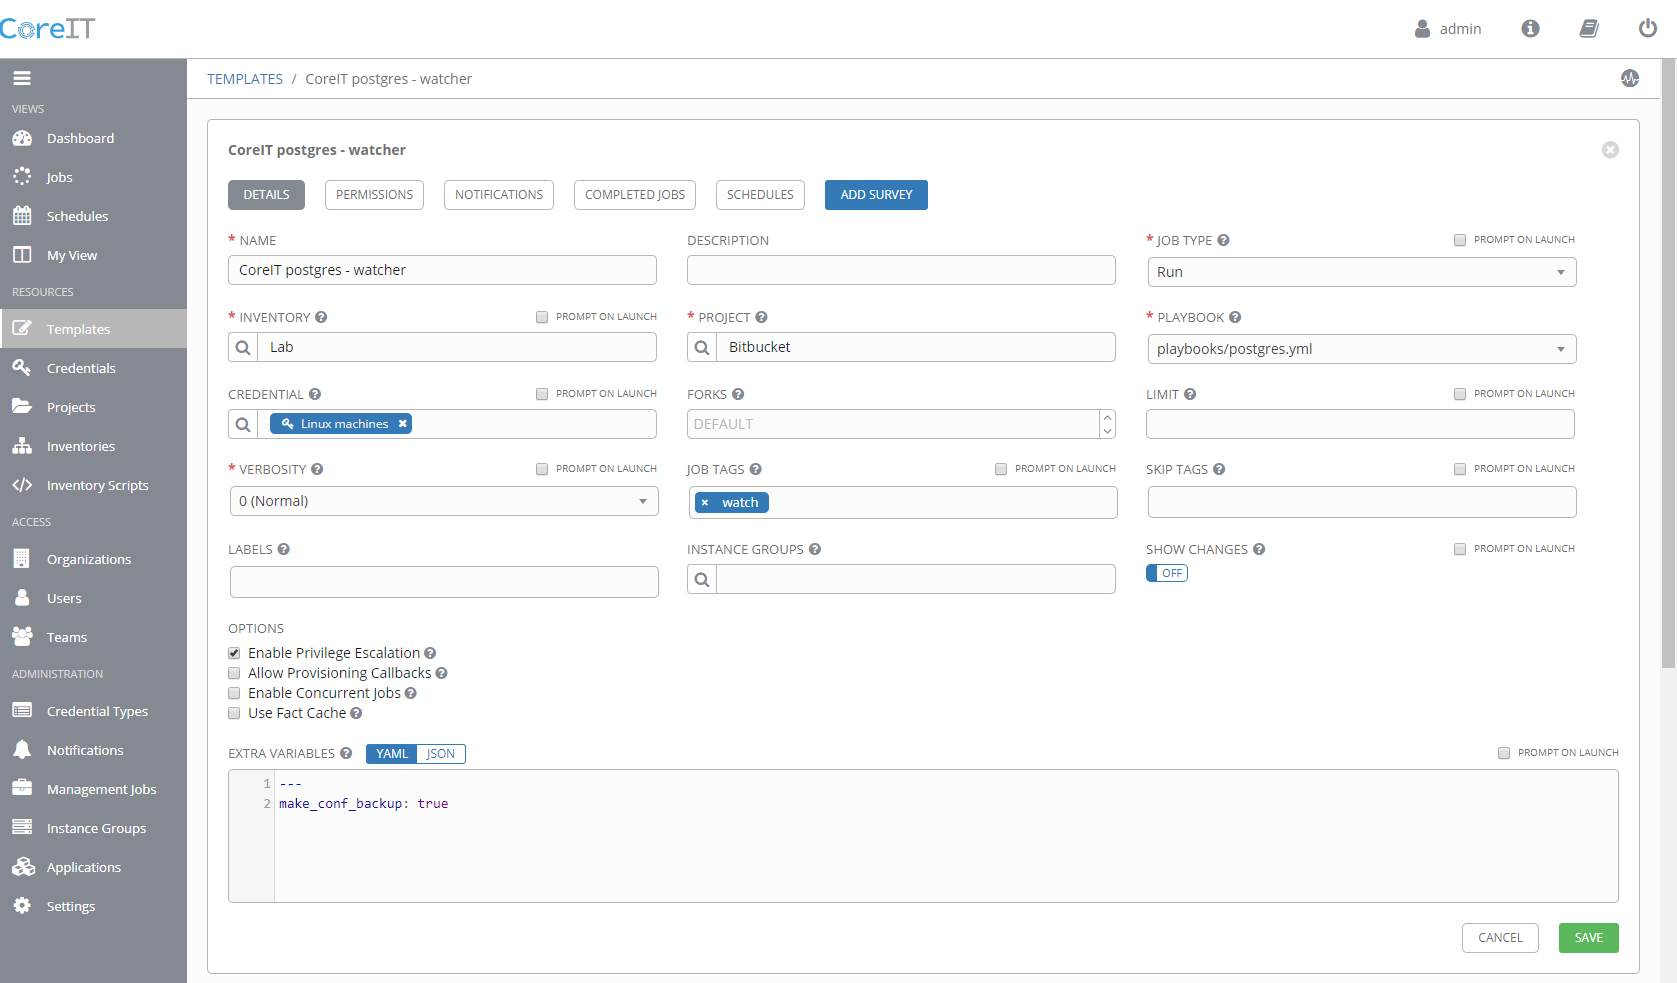Open the Users person icon
The width and height of the screenshot is (1677, 983).
22,598
